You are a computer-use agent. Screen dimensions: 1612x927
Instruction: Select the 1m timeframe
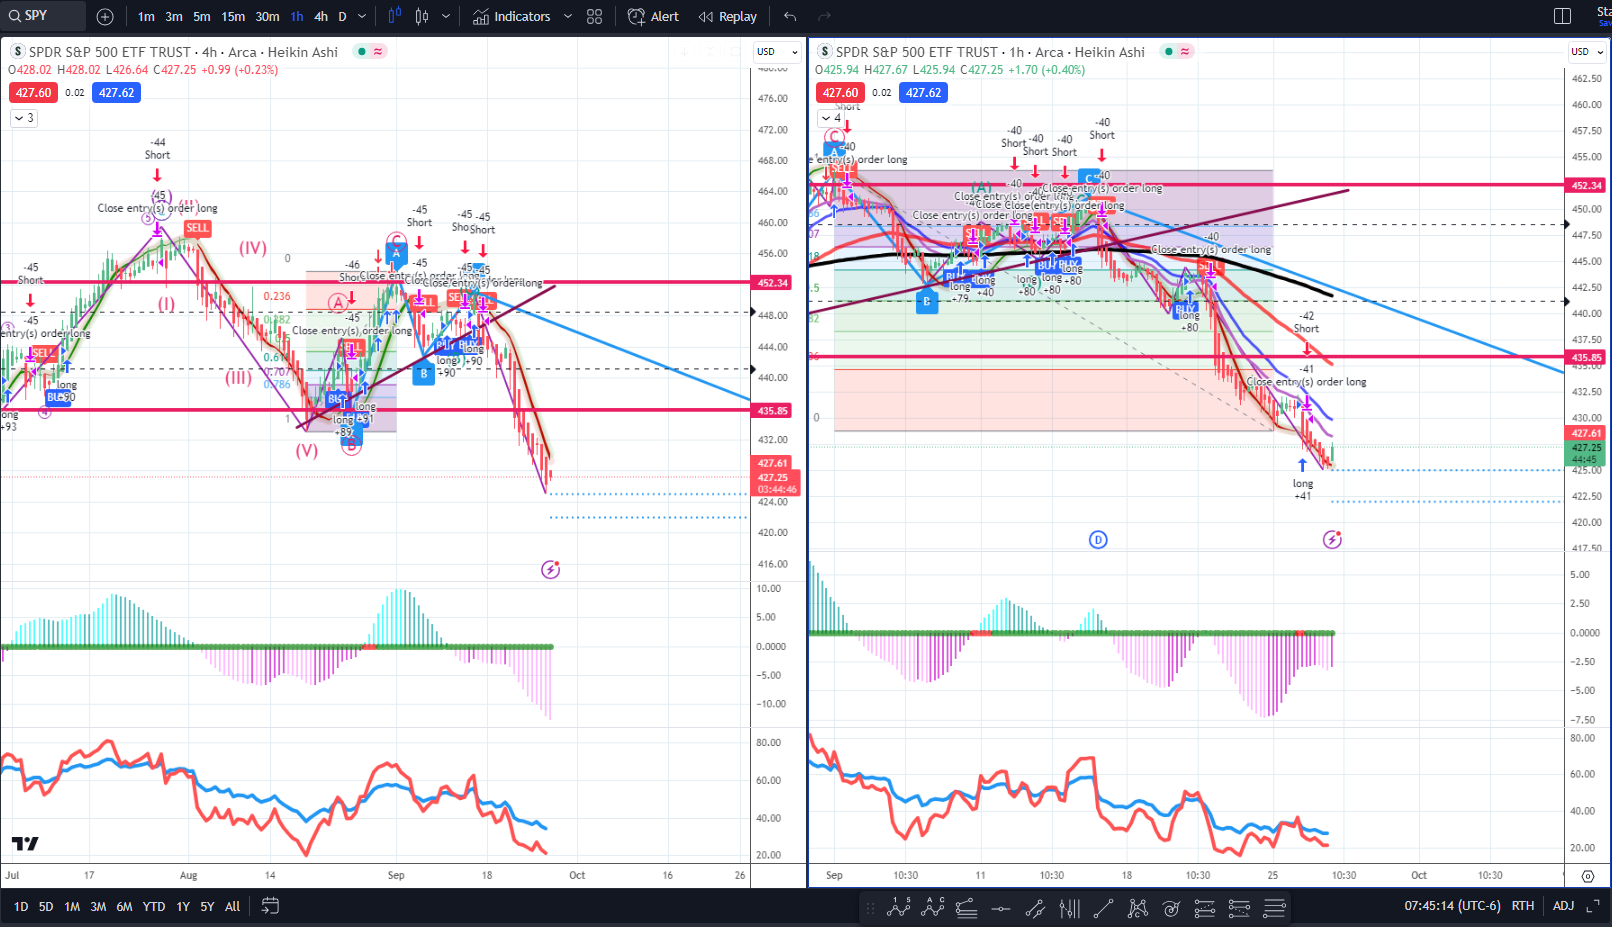(146, 16)
